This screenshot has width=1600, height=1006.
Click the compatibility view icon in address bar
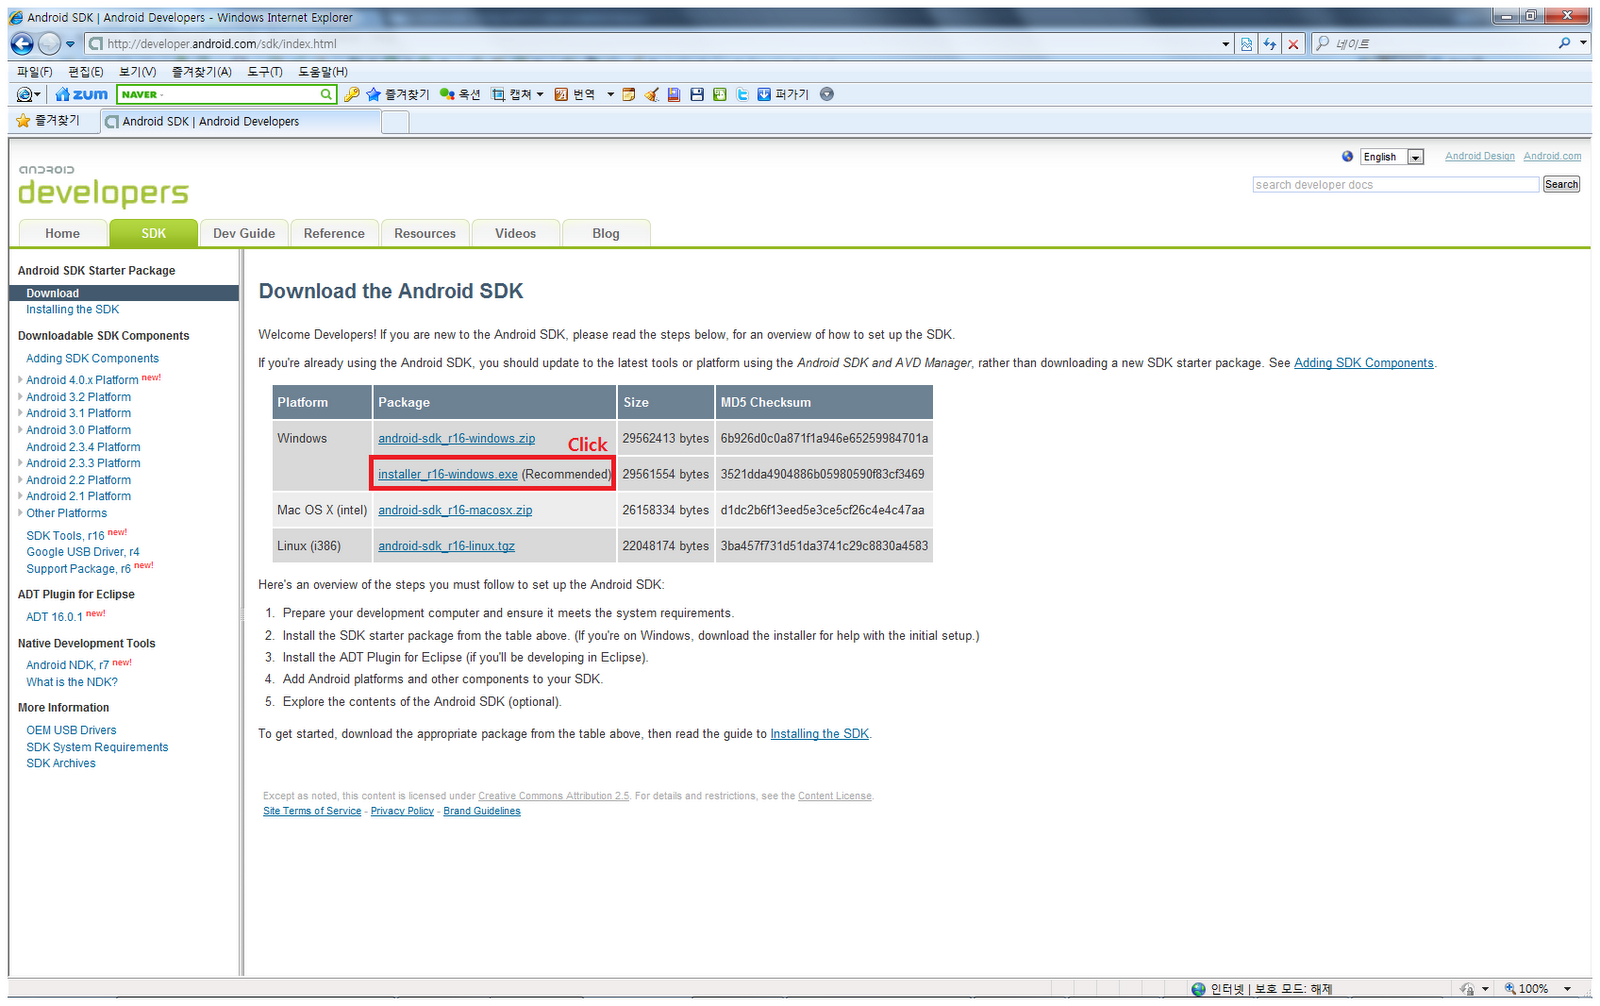coord(1246,44)
